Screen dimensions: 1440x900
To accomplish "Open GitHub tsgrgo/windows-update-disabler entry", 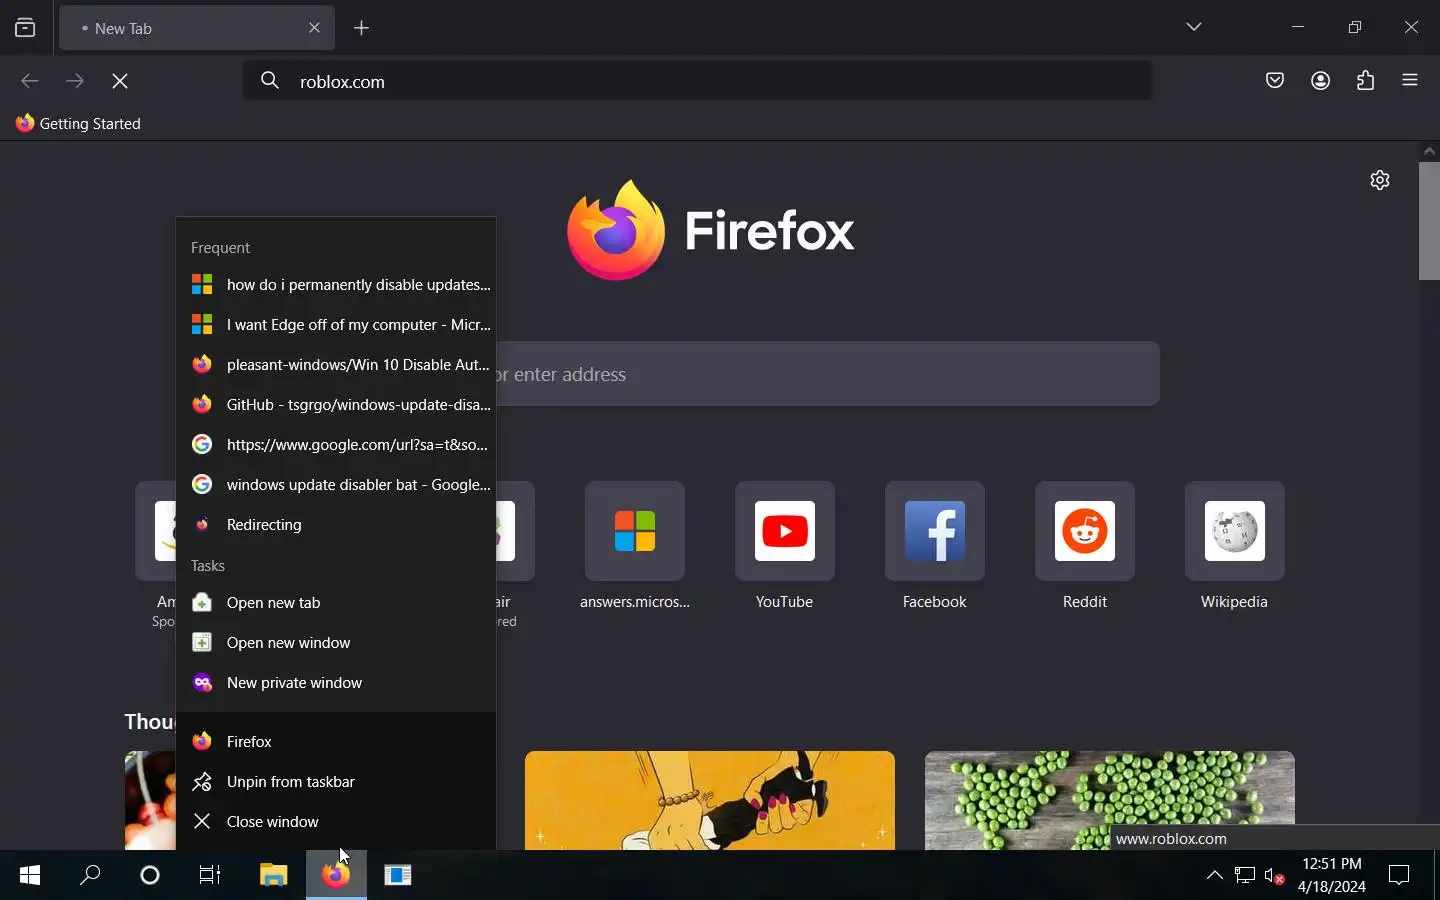I will tap(337, 405).
